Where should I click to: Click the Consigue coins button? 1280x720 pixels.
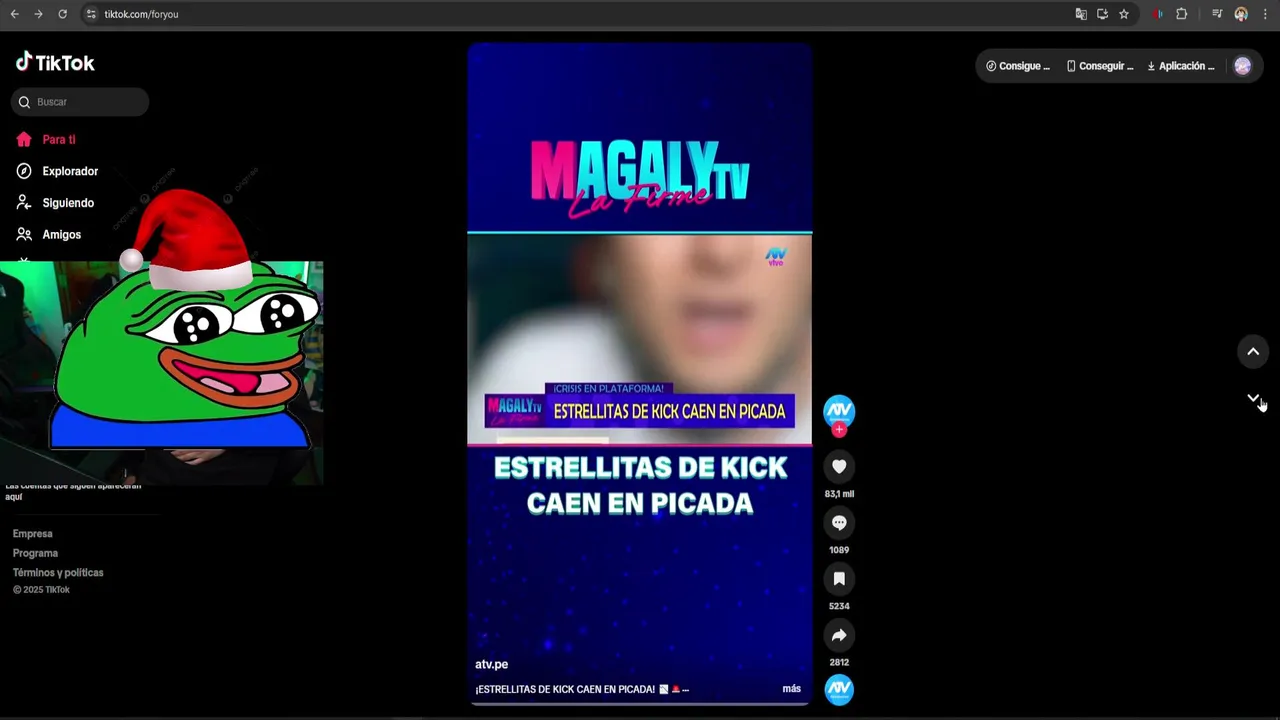[x=1018, y=66]
